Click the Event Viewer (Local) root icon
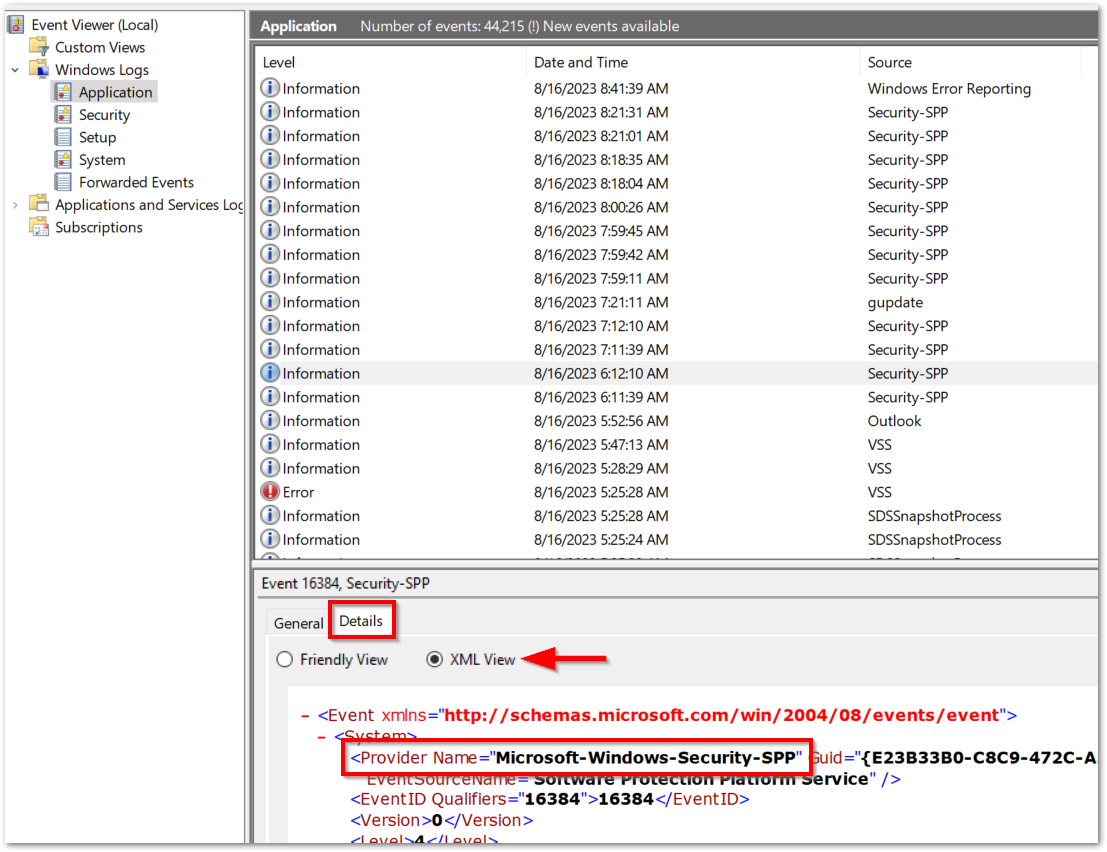The height and width of the screenshot is (852, 1107). tap(14, 23)
